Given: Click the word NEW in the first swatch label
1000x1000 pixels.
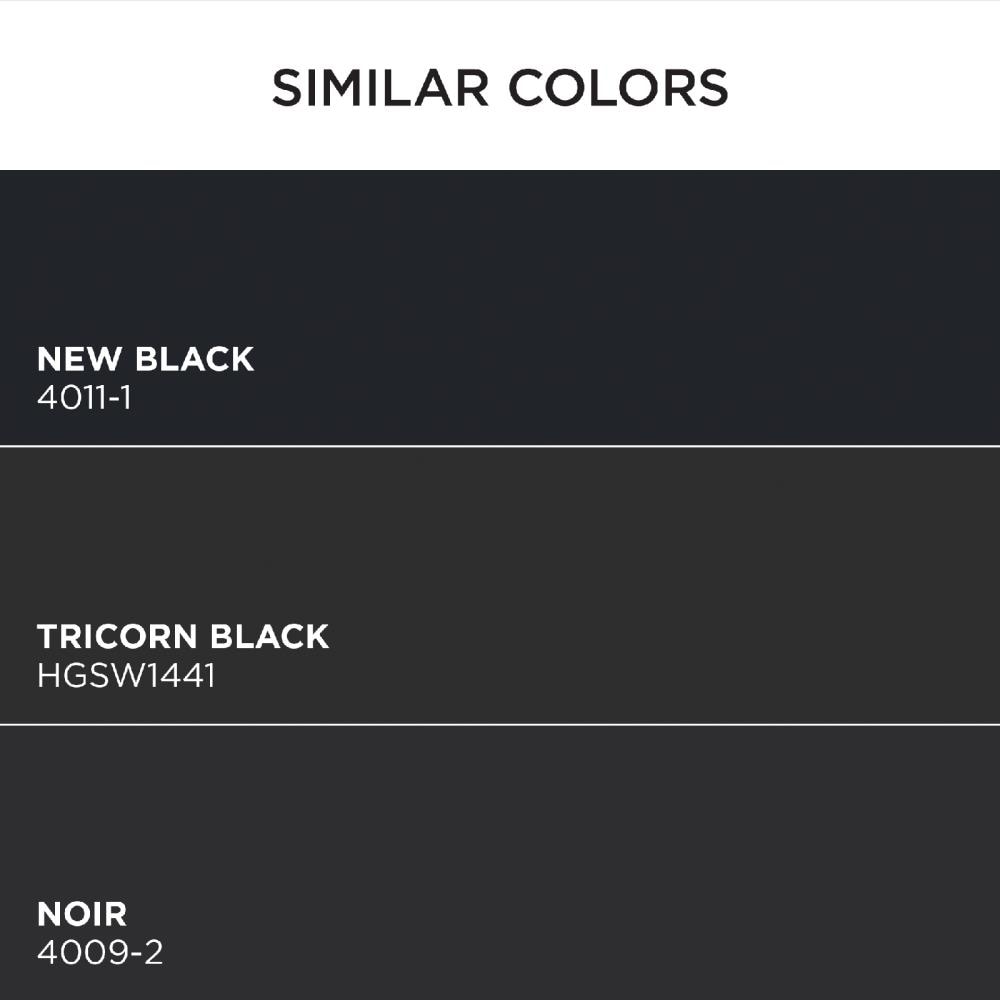Looking at the screenshot, I should [x=79, y=359].
